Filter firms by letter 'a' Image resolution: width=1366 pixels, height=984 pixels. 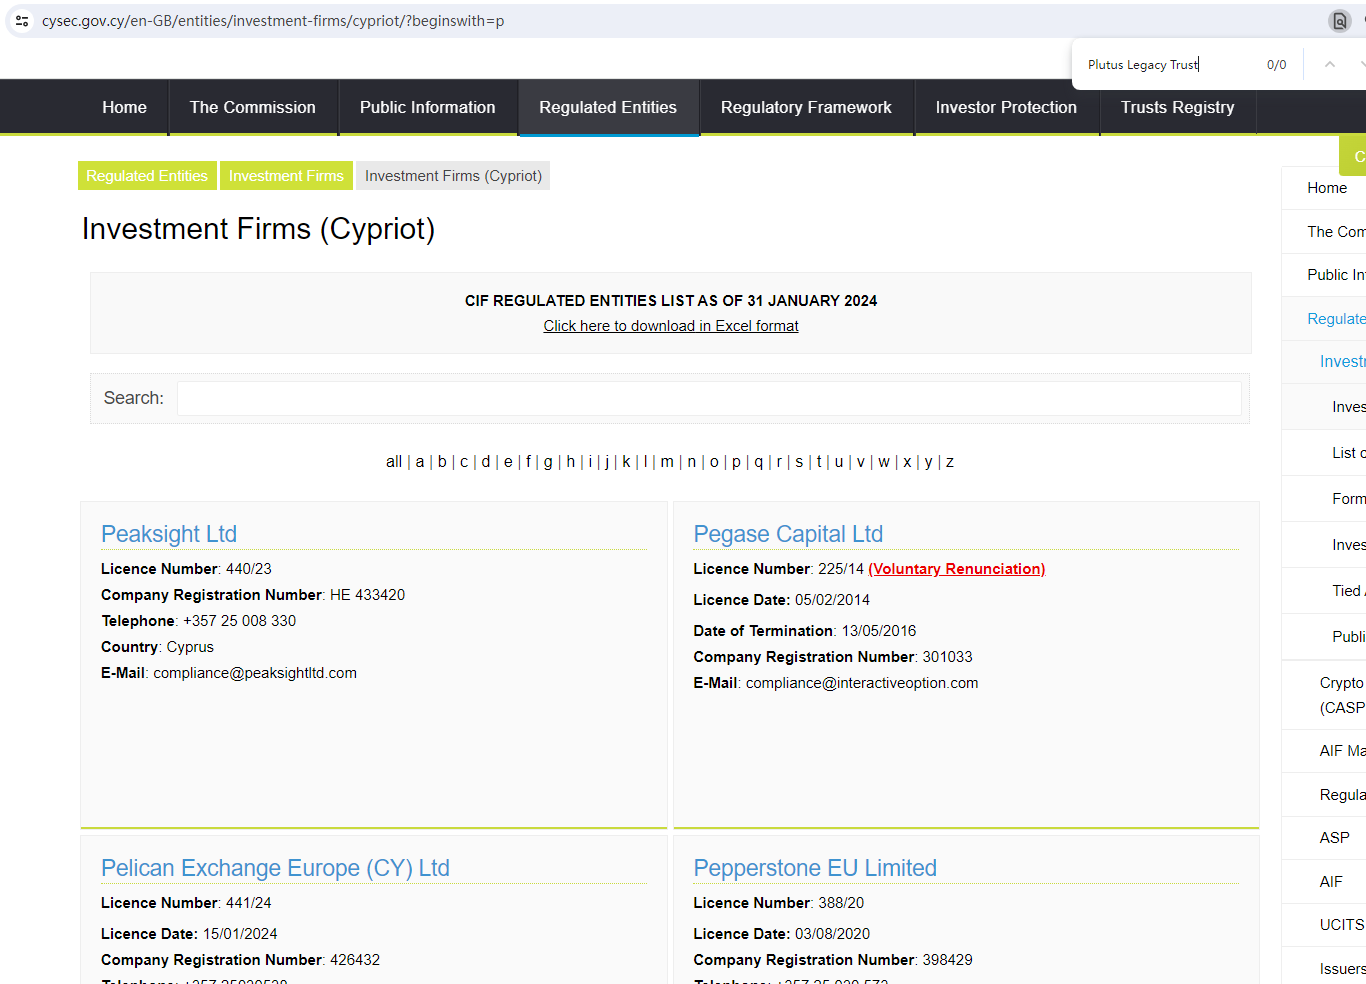420,462
